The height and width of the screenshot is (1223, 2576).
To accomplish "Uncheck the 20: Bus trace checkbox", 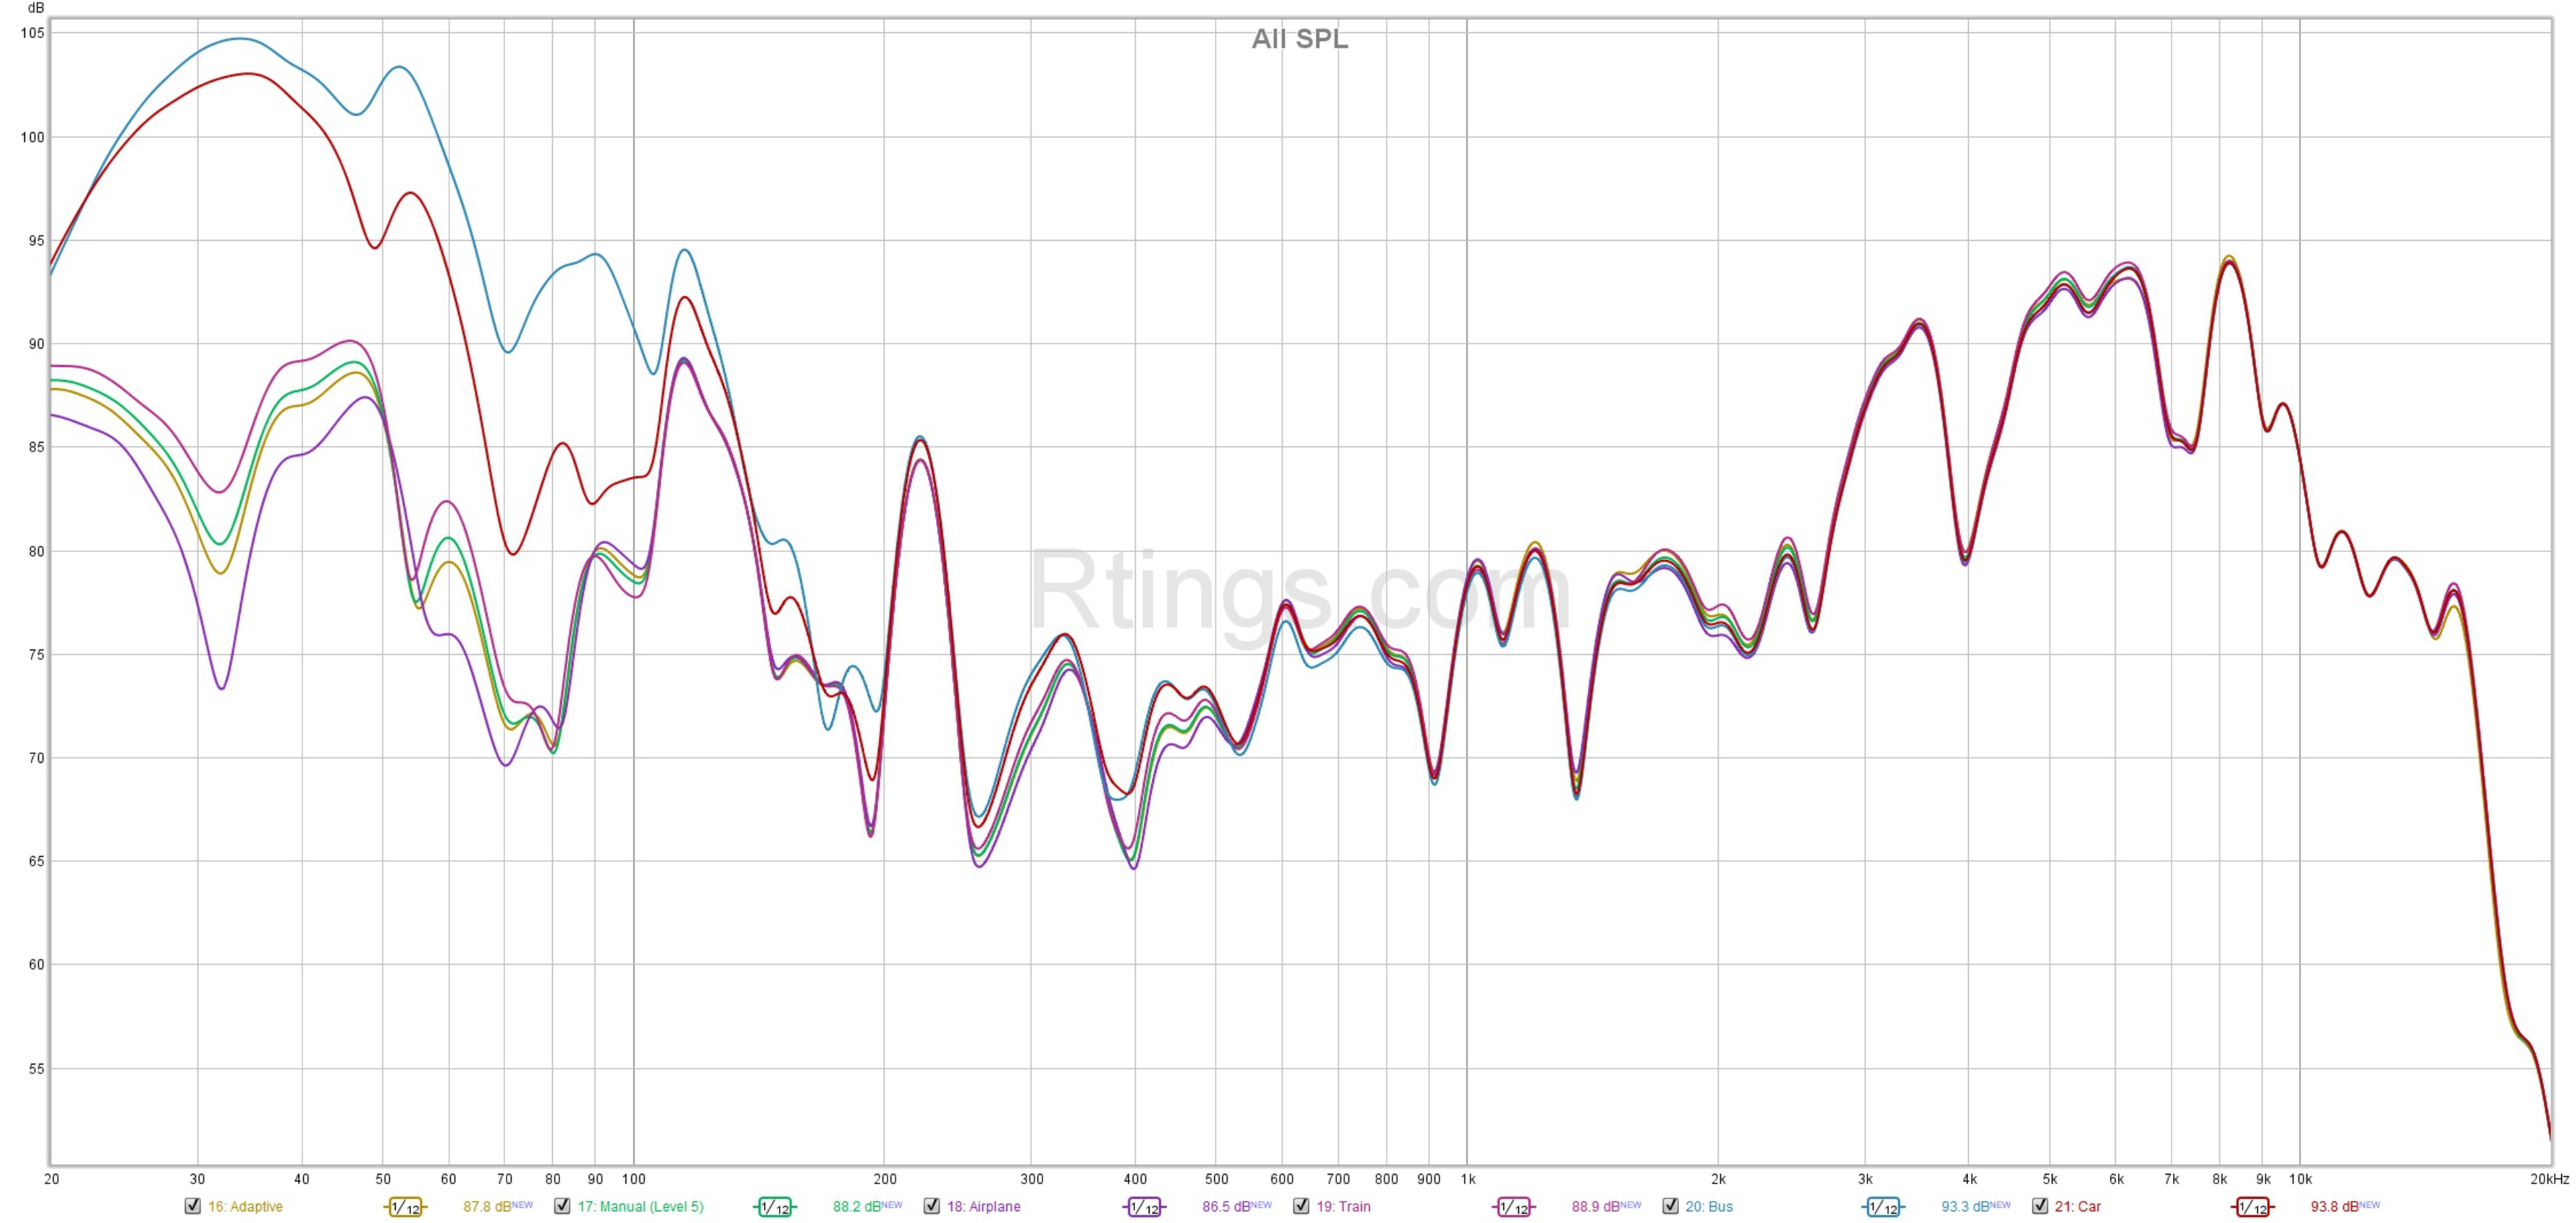I will click(1671, 1206).
